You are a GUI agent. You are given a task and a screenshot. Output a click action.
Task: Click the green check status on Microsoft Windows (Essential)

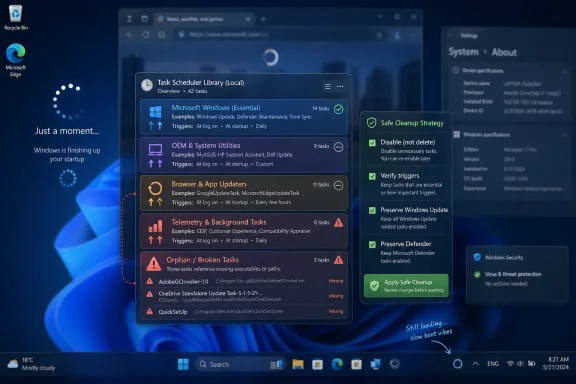tap(338, 109)
